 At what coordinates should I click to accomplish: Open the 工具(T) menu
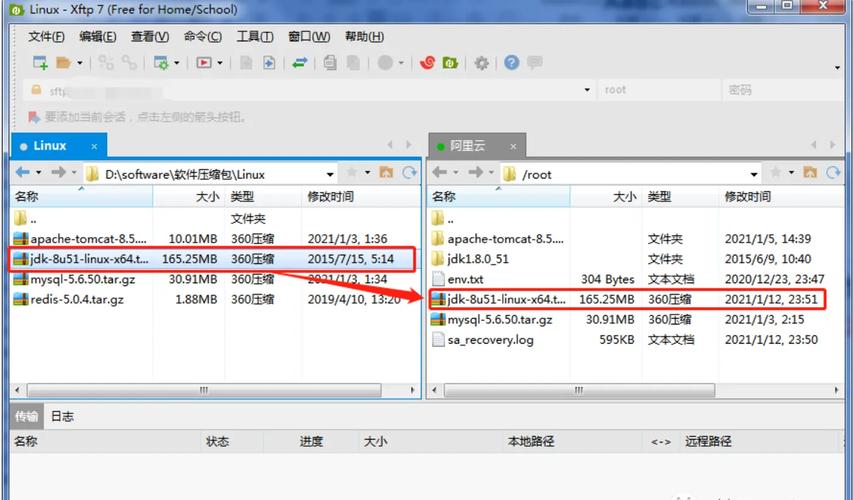click(255, 36)
